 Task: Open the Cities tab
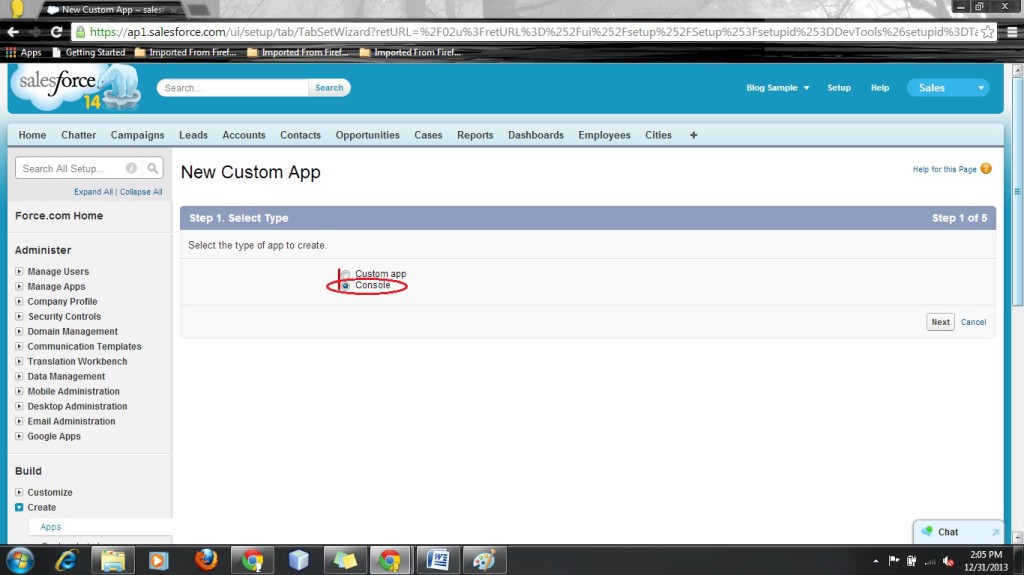(658, 135)
